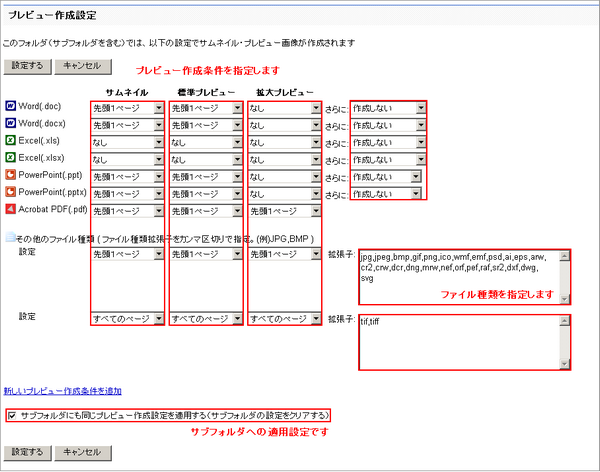This screenshot has height=472, width=600.
Task: Click the 拡大プレビュー column header text
Action: point(284,92)
